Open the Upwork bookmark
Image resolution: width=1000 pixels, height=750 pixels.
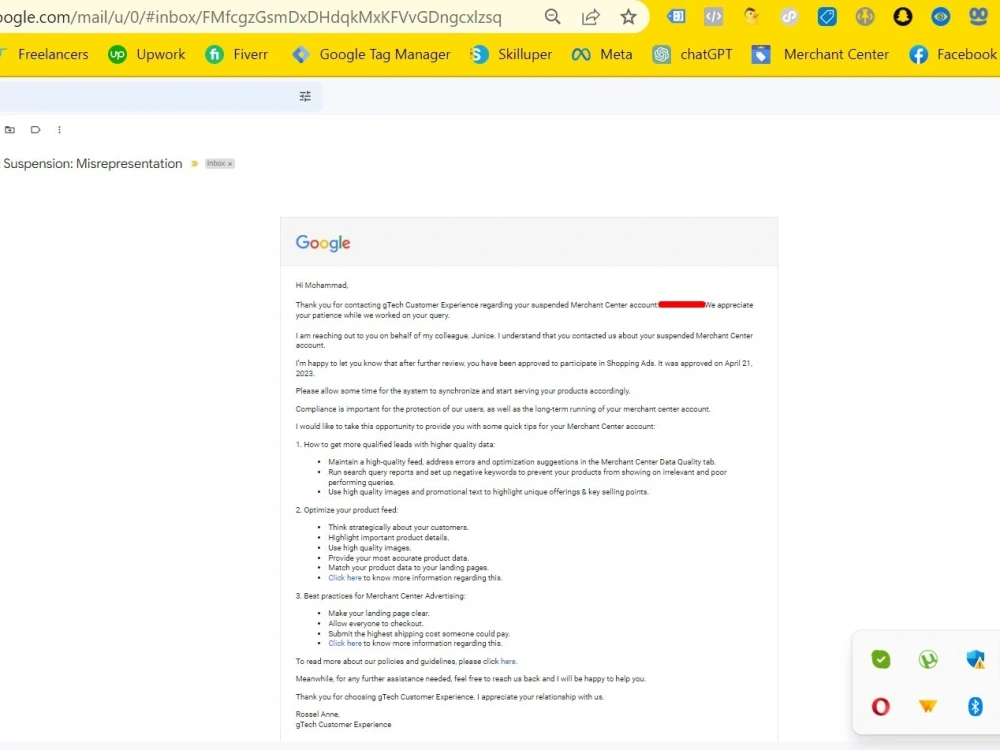click(x=147, y=55)
